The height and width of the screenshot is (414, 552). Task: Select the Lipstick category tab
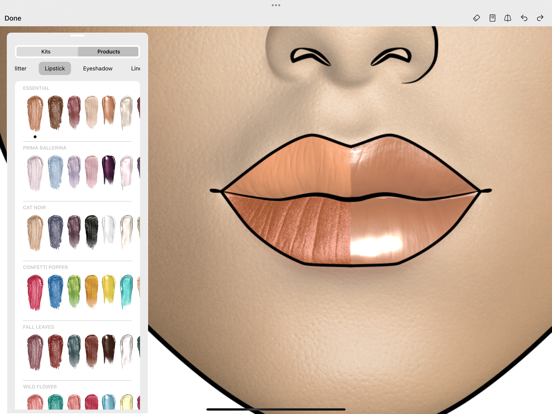(x=55, y=68)
